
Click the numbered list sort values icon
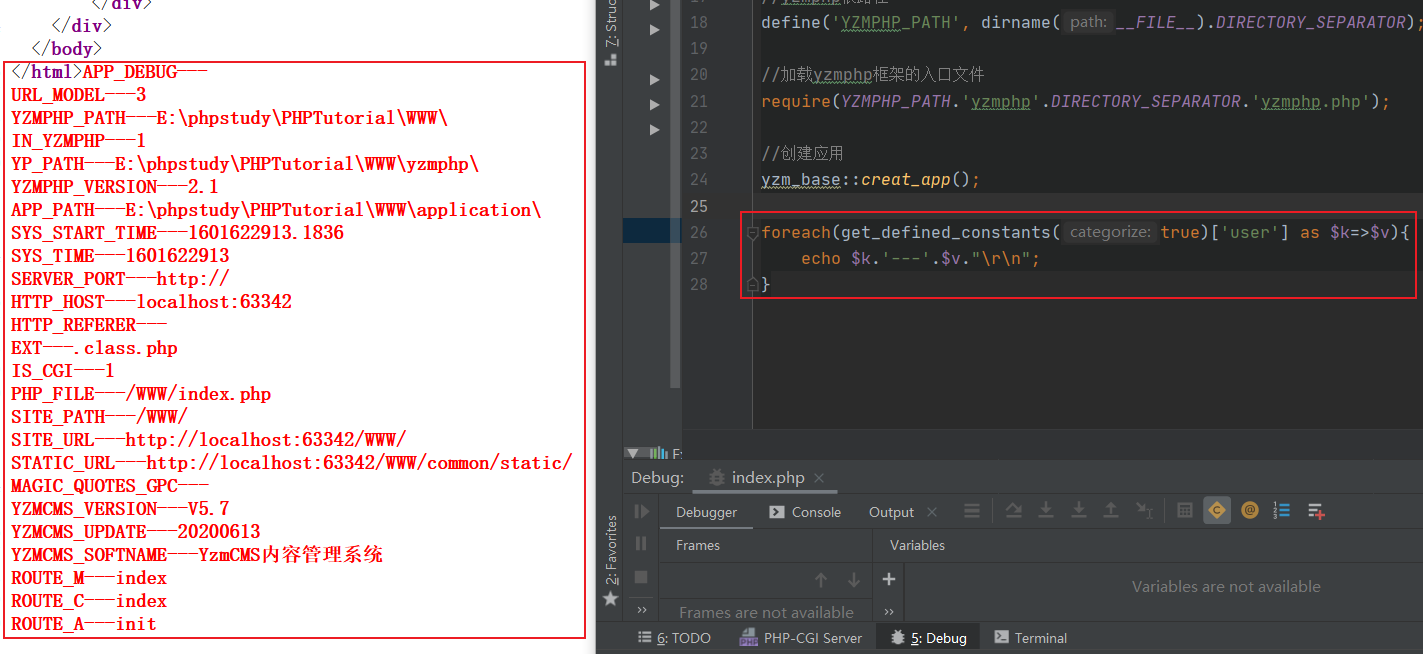(x=1283, y=511)
